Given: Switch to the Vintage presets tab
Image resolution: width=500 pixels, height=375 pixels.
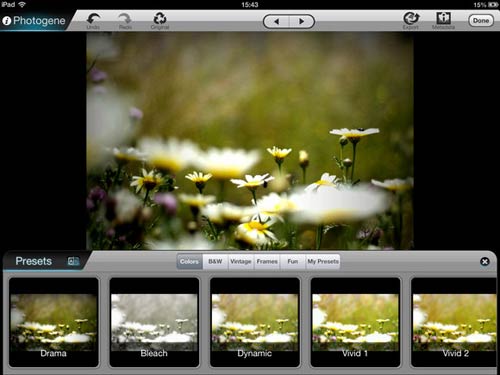Looking at the screenshot, I should pyautogui.click(x=241, y=261).
